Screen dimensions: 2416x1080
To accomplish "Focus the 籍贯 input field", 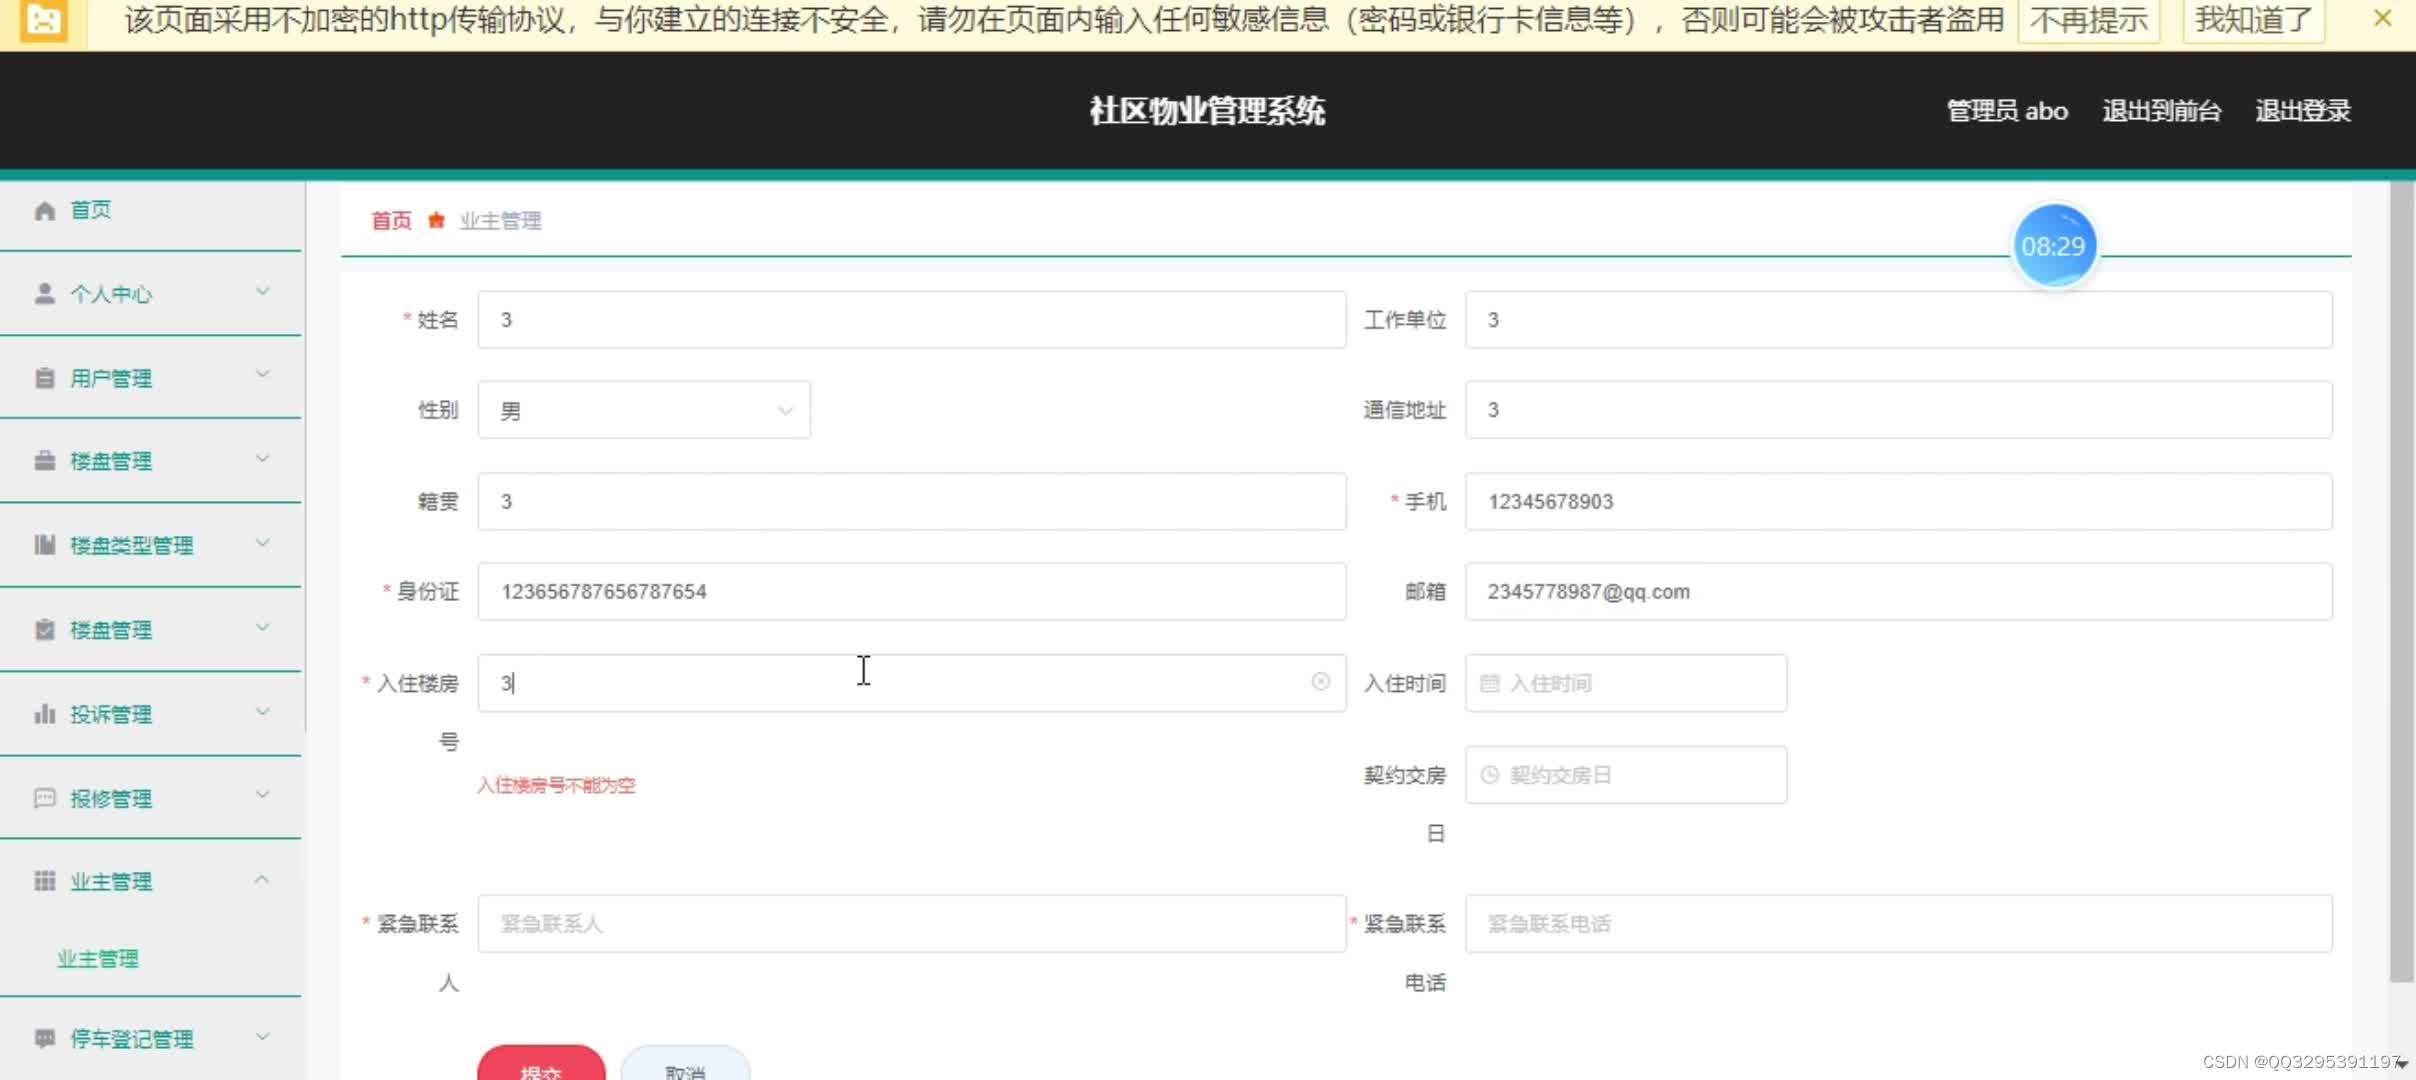I will (x=912, y=501).
